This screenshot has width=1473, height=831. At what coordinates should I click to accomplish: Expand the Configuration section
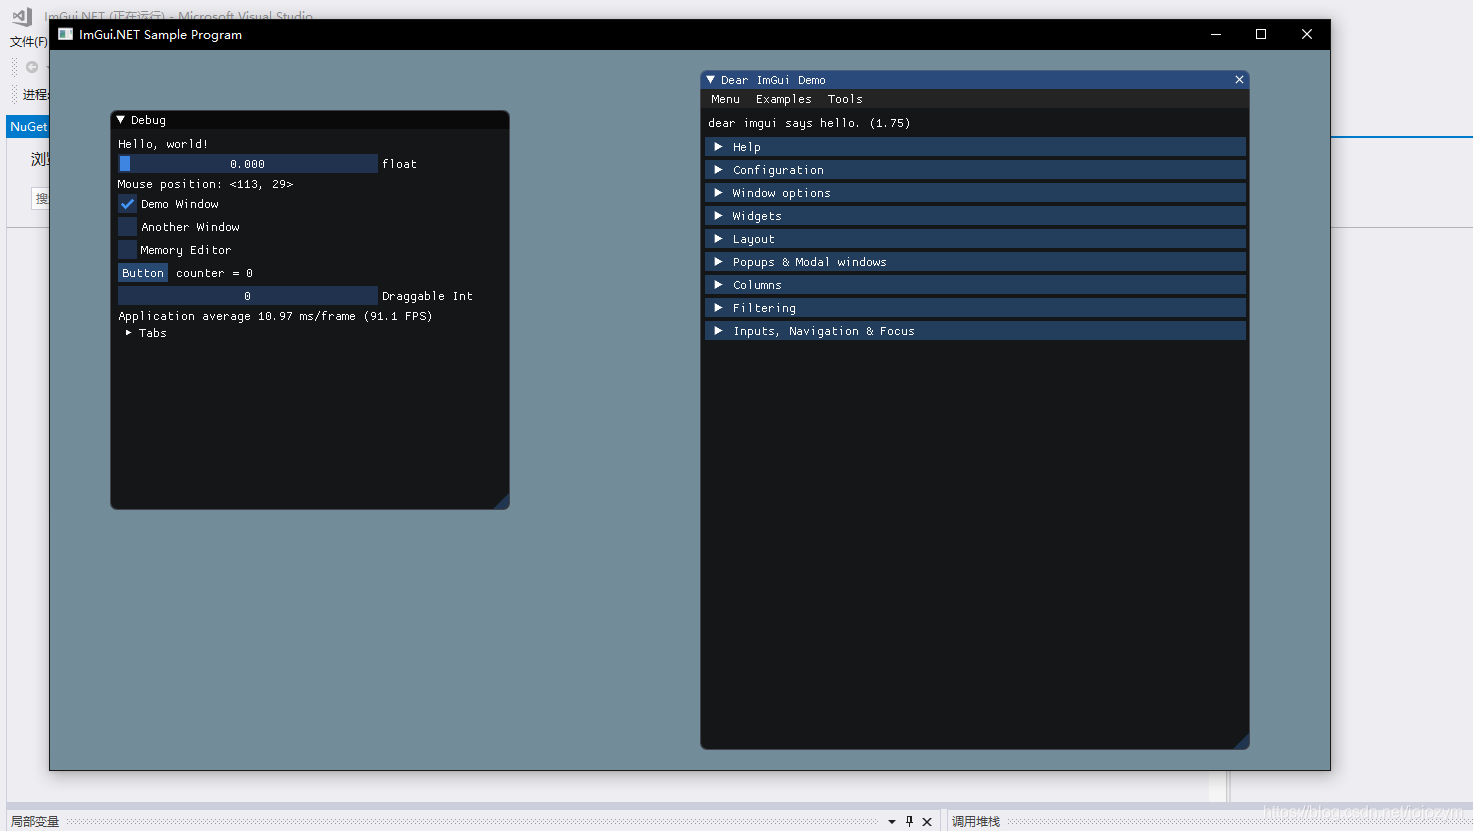(x=975, y=170)
